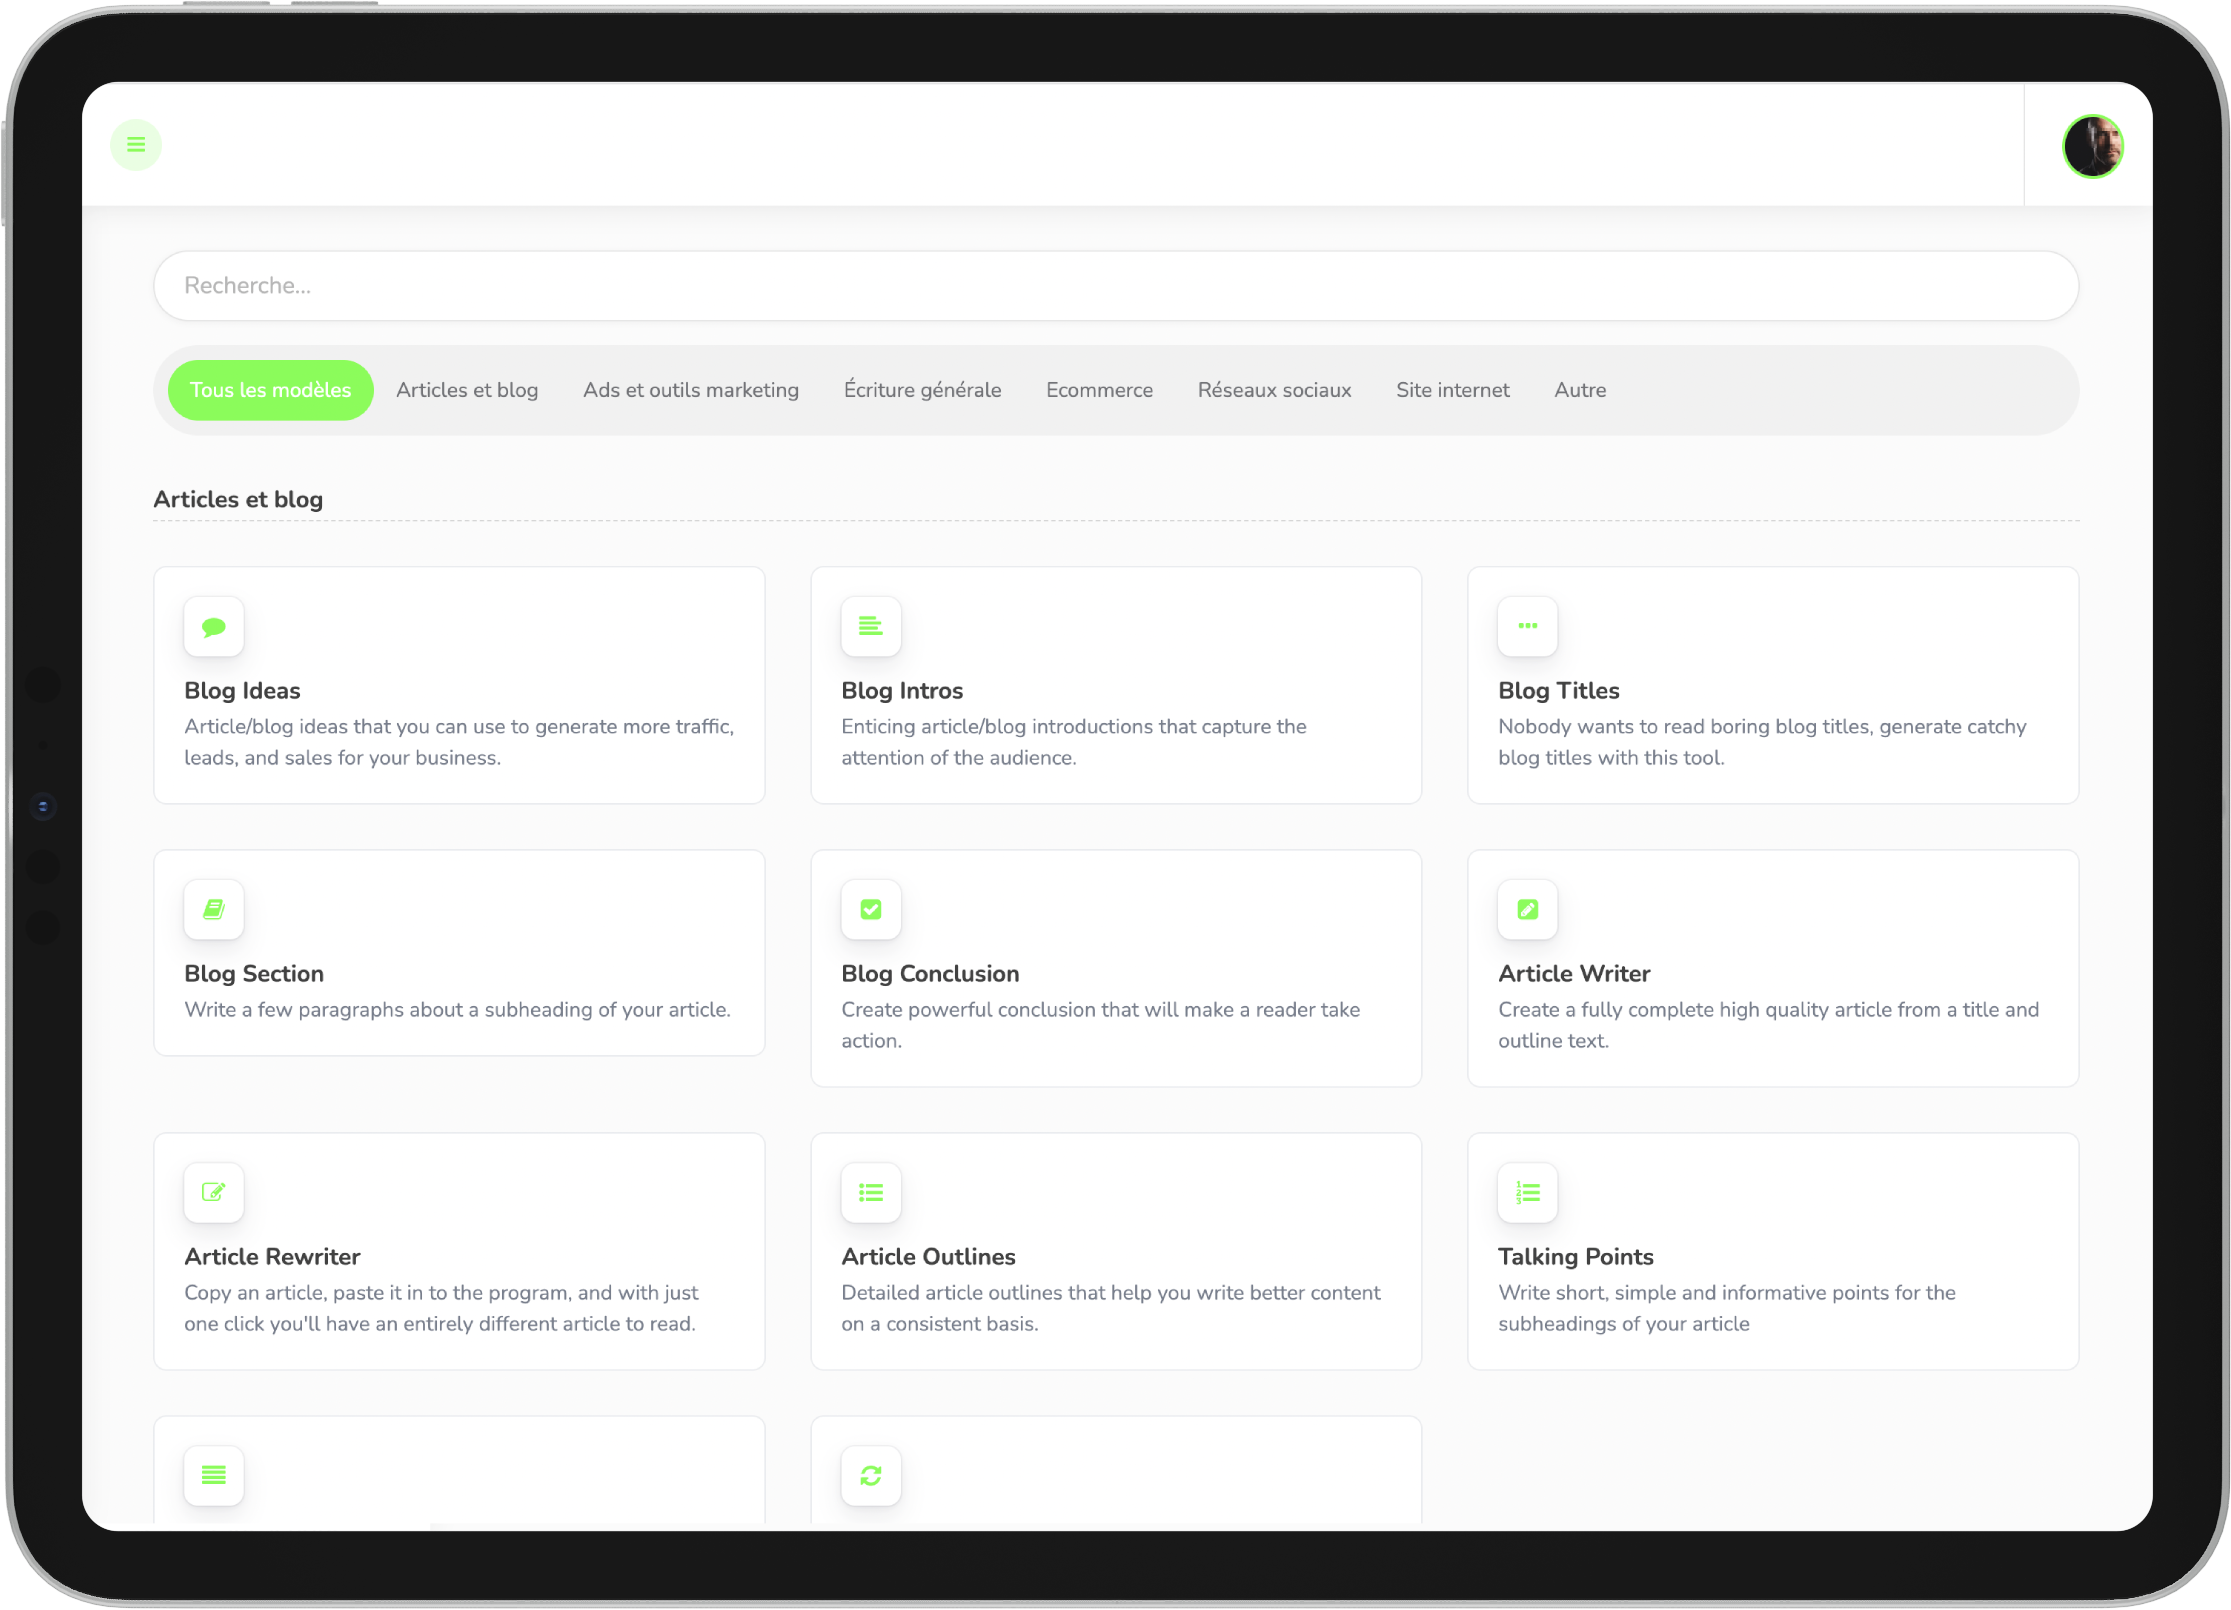The height and width of the screenshot is (1610, 2231).
Task: Click the Article Writer pencil icon
Action: point(1527,910)
